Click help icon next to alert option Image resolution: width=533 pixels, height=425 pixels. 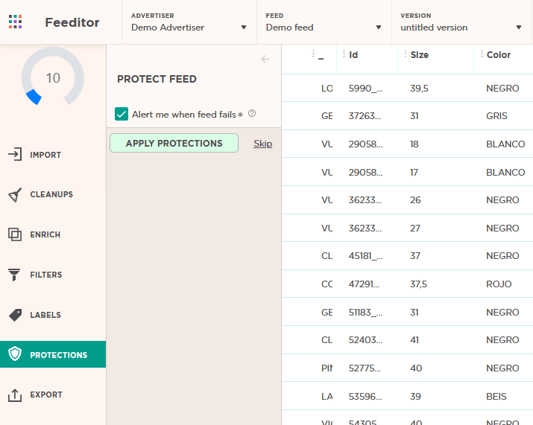point(252,113)
